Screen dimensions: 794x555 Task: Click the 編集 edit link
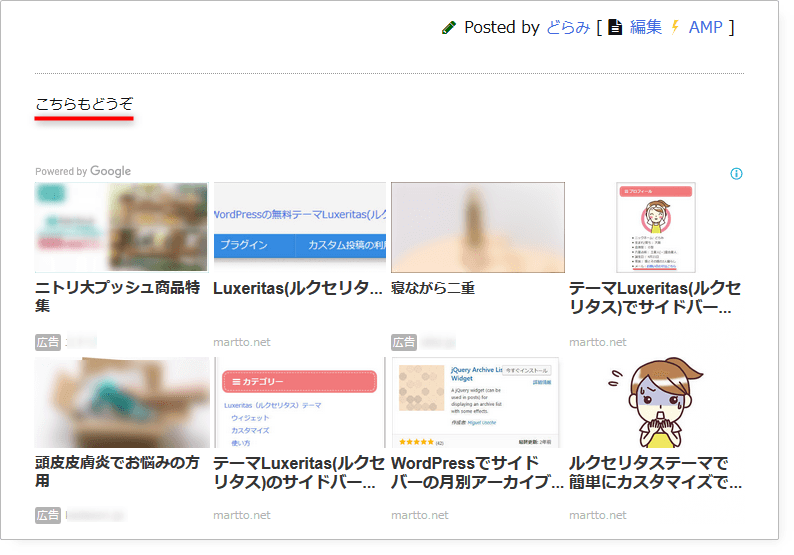(645, 28)
